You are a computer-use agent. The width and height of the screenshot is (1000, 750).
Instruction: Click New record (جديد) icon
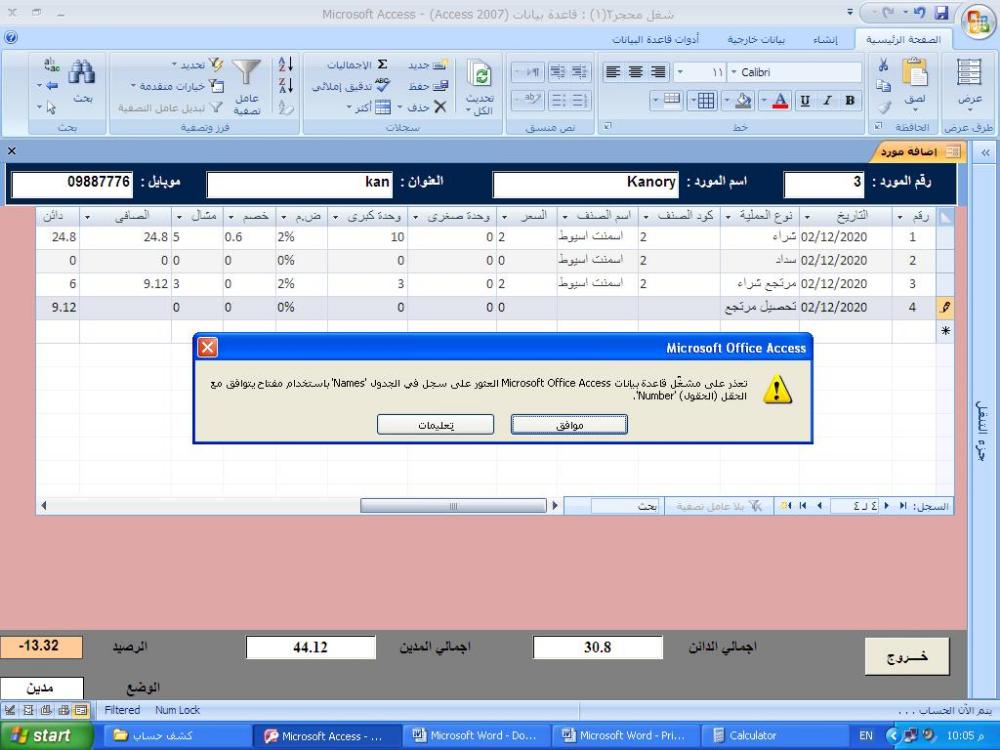tap(439, 65)
